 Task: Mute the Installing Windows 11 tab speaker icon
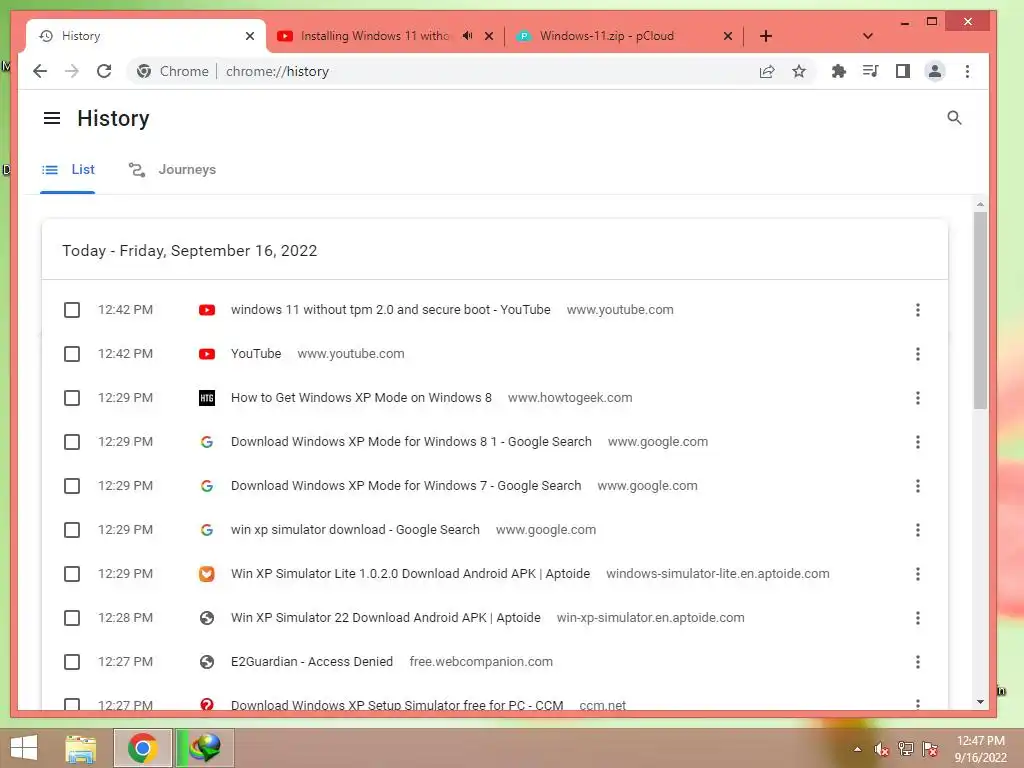[467, 36]
